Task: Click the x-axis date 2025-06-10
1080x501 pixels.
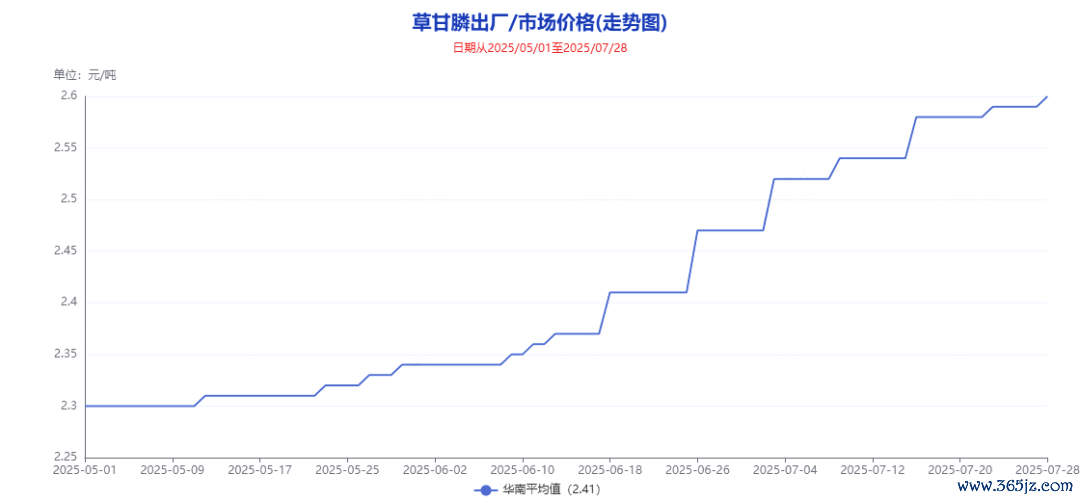Action: (x=522, y=469)
